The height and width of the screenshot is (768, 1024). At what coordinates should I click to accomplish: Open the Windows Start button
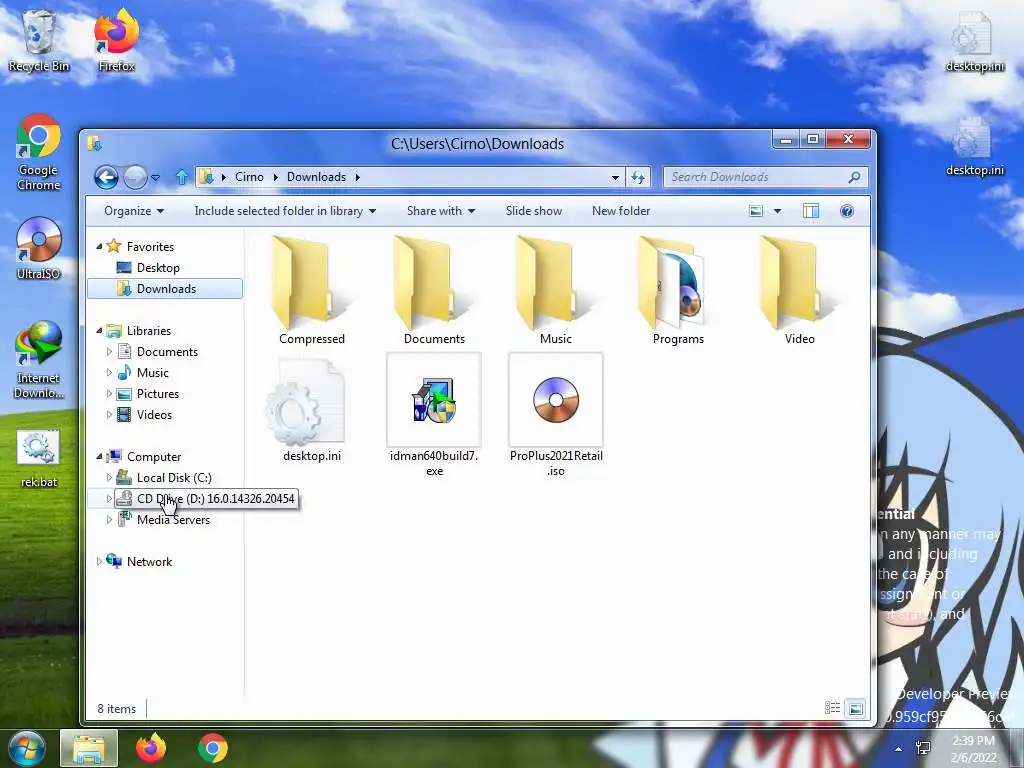click(x=27, y=748)
